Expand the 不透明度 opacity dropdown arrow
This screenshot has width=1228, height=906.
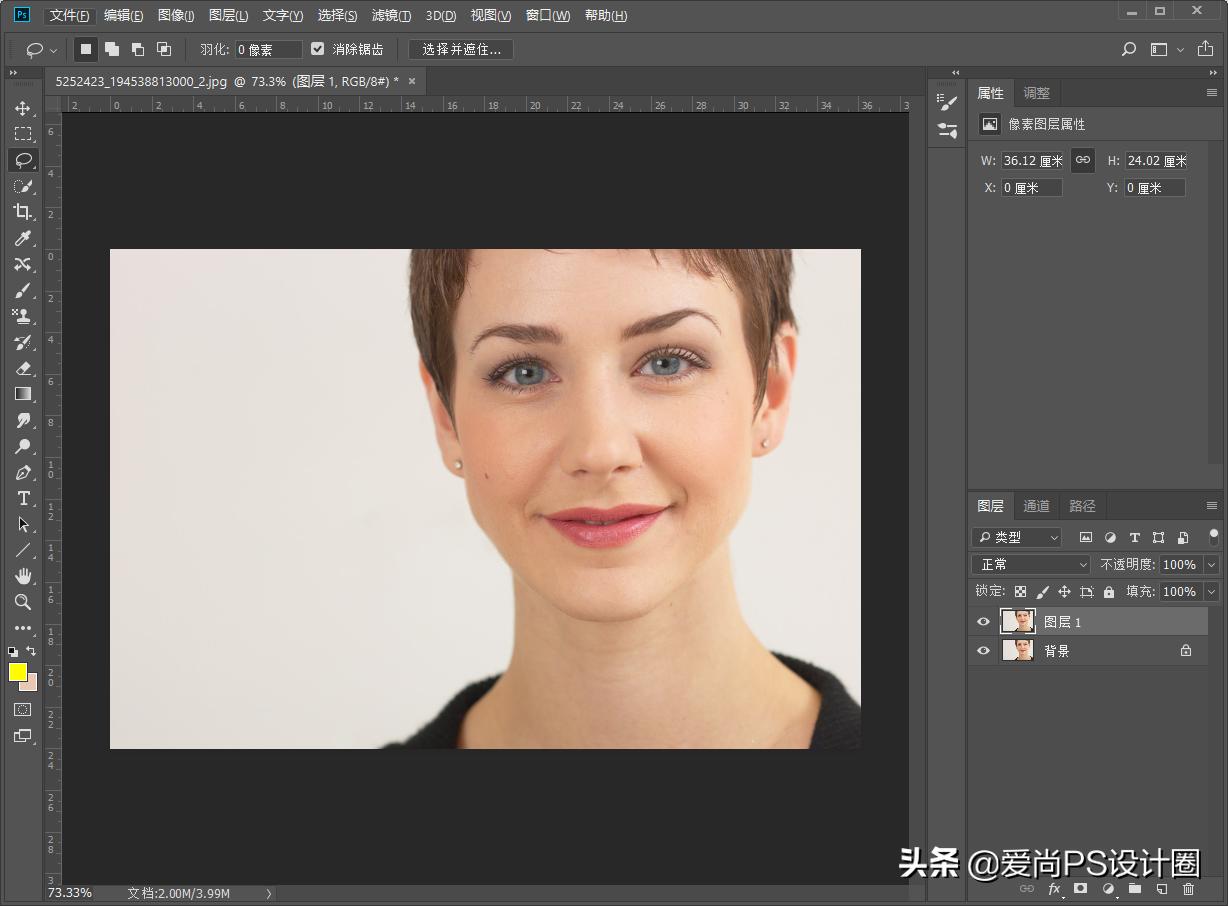pos(1211,565)
